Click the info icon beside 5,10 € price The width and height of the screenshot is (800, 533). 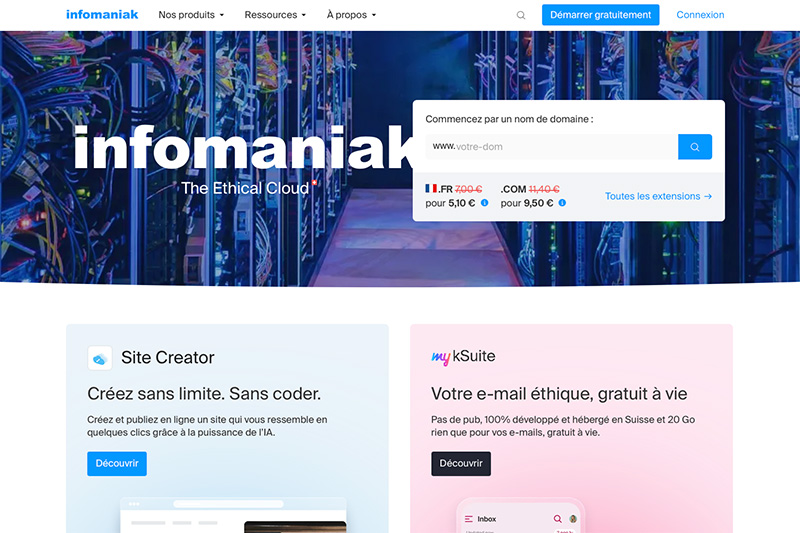[485, 203]
